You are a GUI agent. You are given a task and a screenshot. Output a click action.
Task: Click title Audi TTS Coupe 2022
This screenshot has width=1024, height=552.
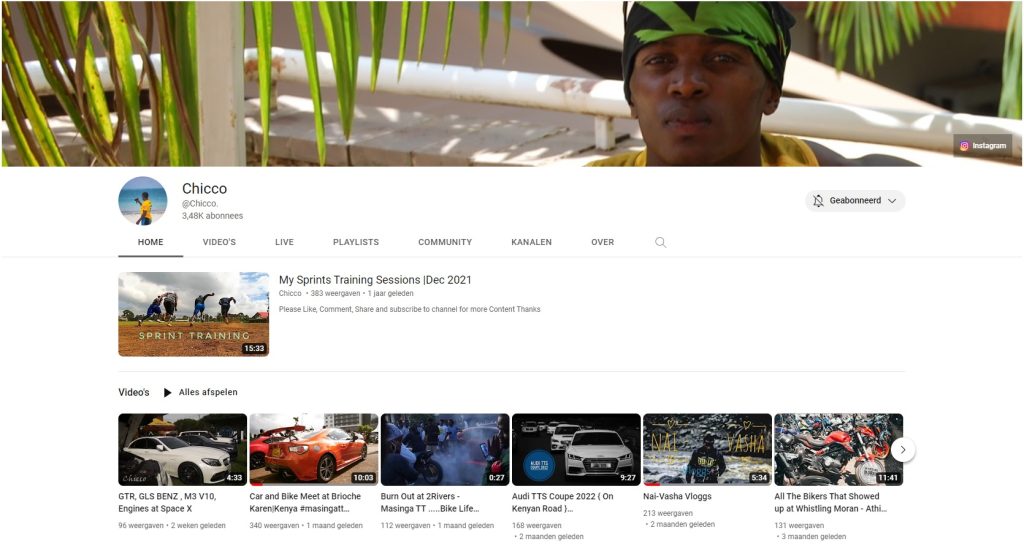coord(562,502)
